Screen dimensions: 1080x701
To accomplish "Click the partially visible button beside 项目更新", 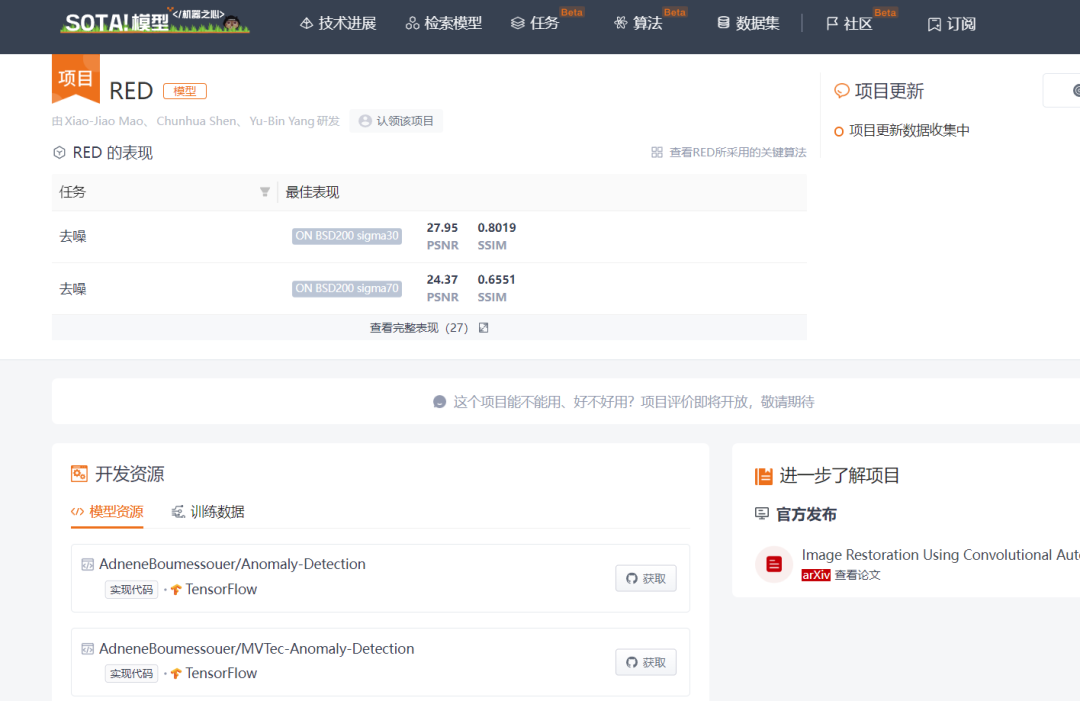I will point(1061,90).
